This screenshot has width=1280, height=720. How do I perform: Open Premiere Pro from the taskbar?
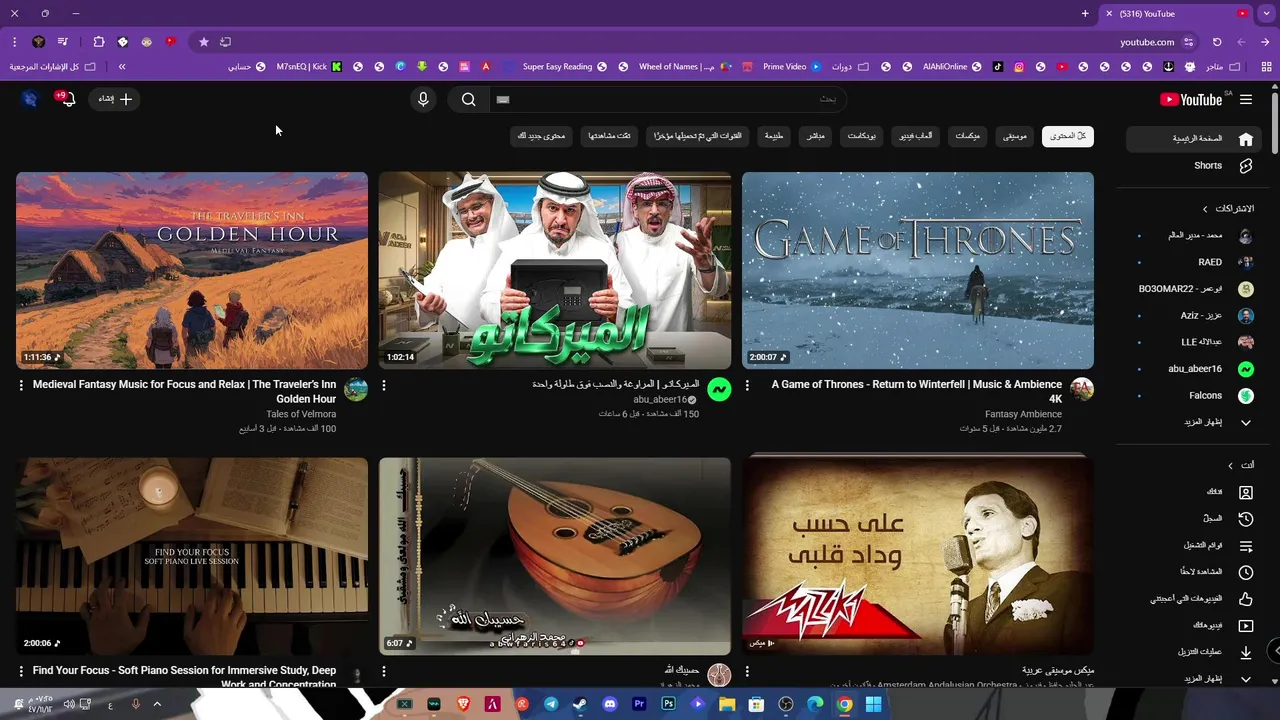pos(640,704)
